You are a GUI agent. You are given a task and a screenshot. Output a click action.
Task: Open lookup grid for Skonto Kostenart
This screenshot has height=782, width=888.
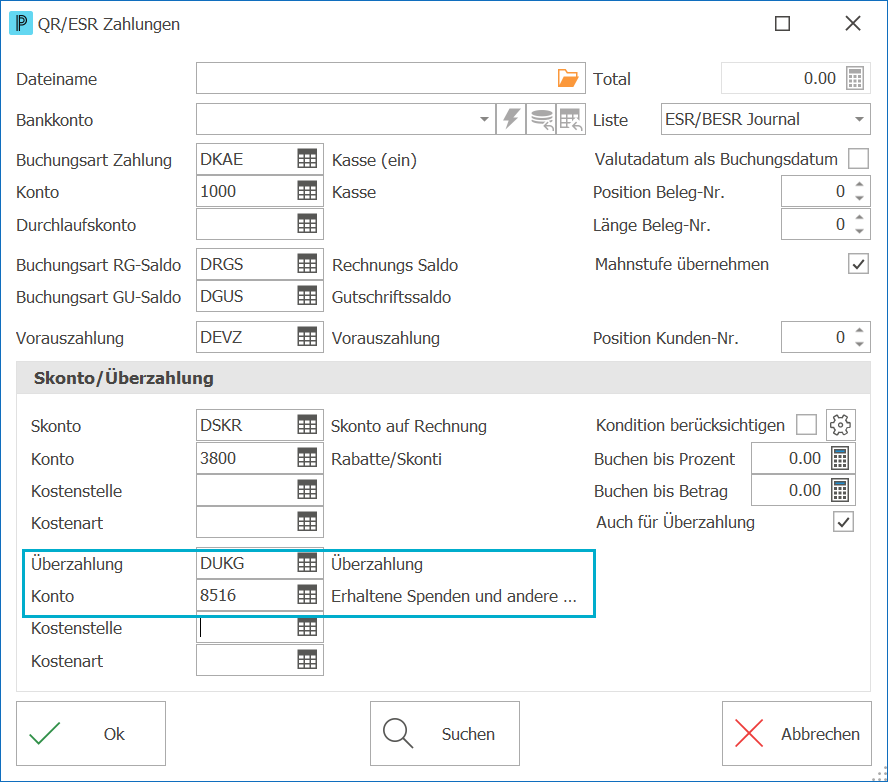click(x=307, y=522)
